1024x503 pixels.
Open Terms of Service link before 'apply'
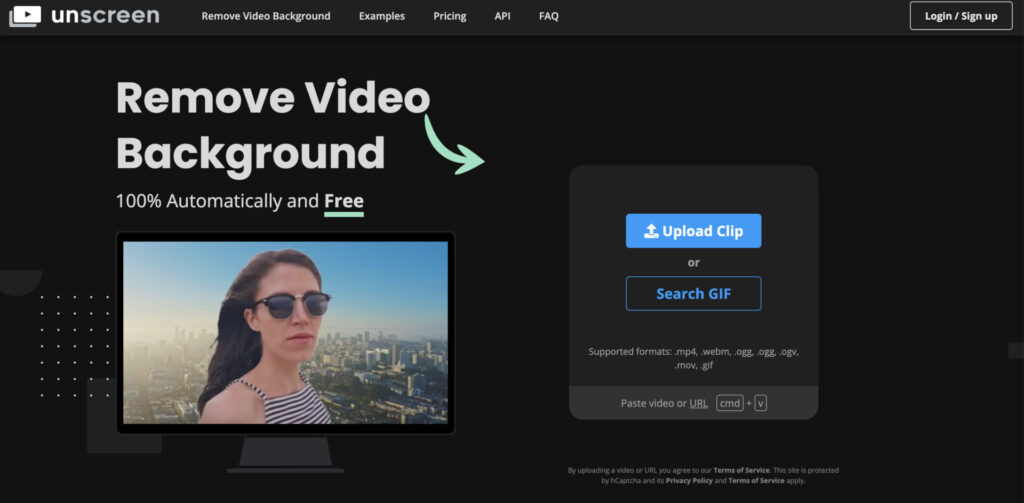[756, 481]
